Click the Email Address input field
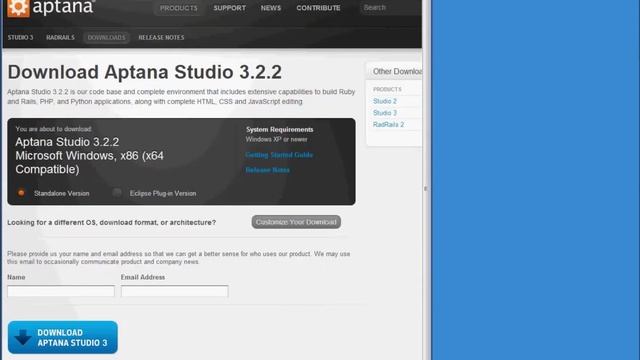 (x=174, y=291)
